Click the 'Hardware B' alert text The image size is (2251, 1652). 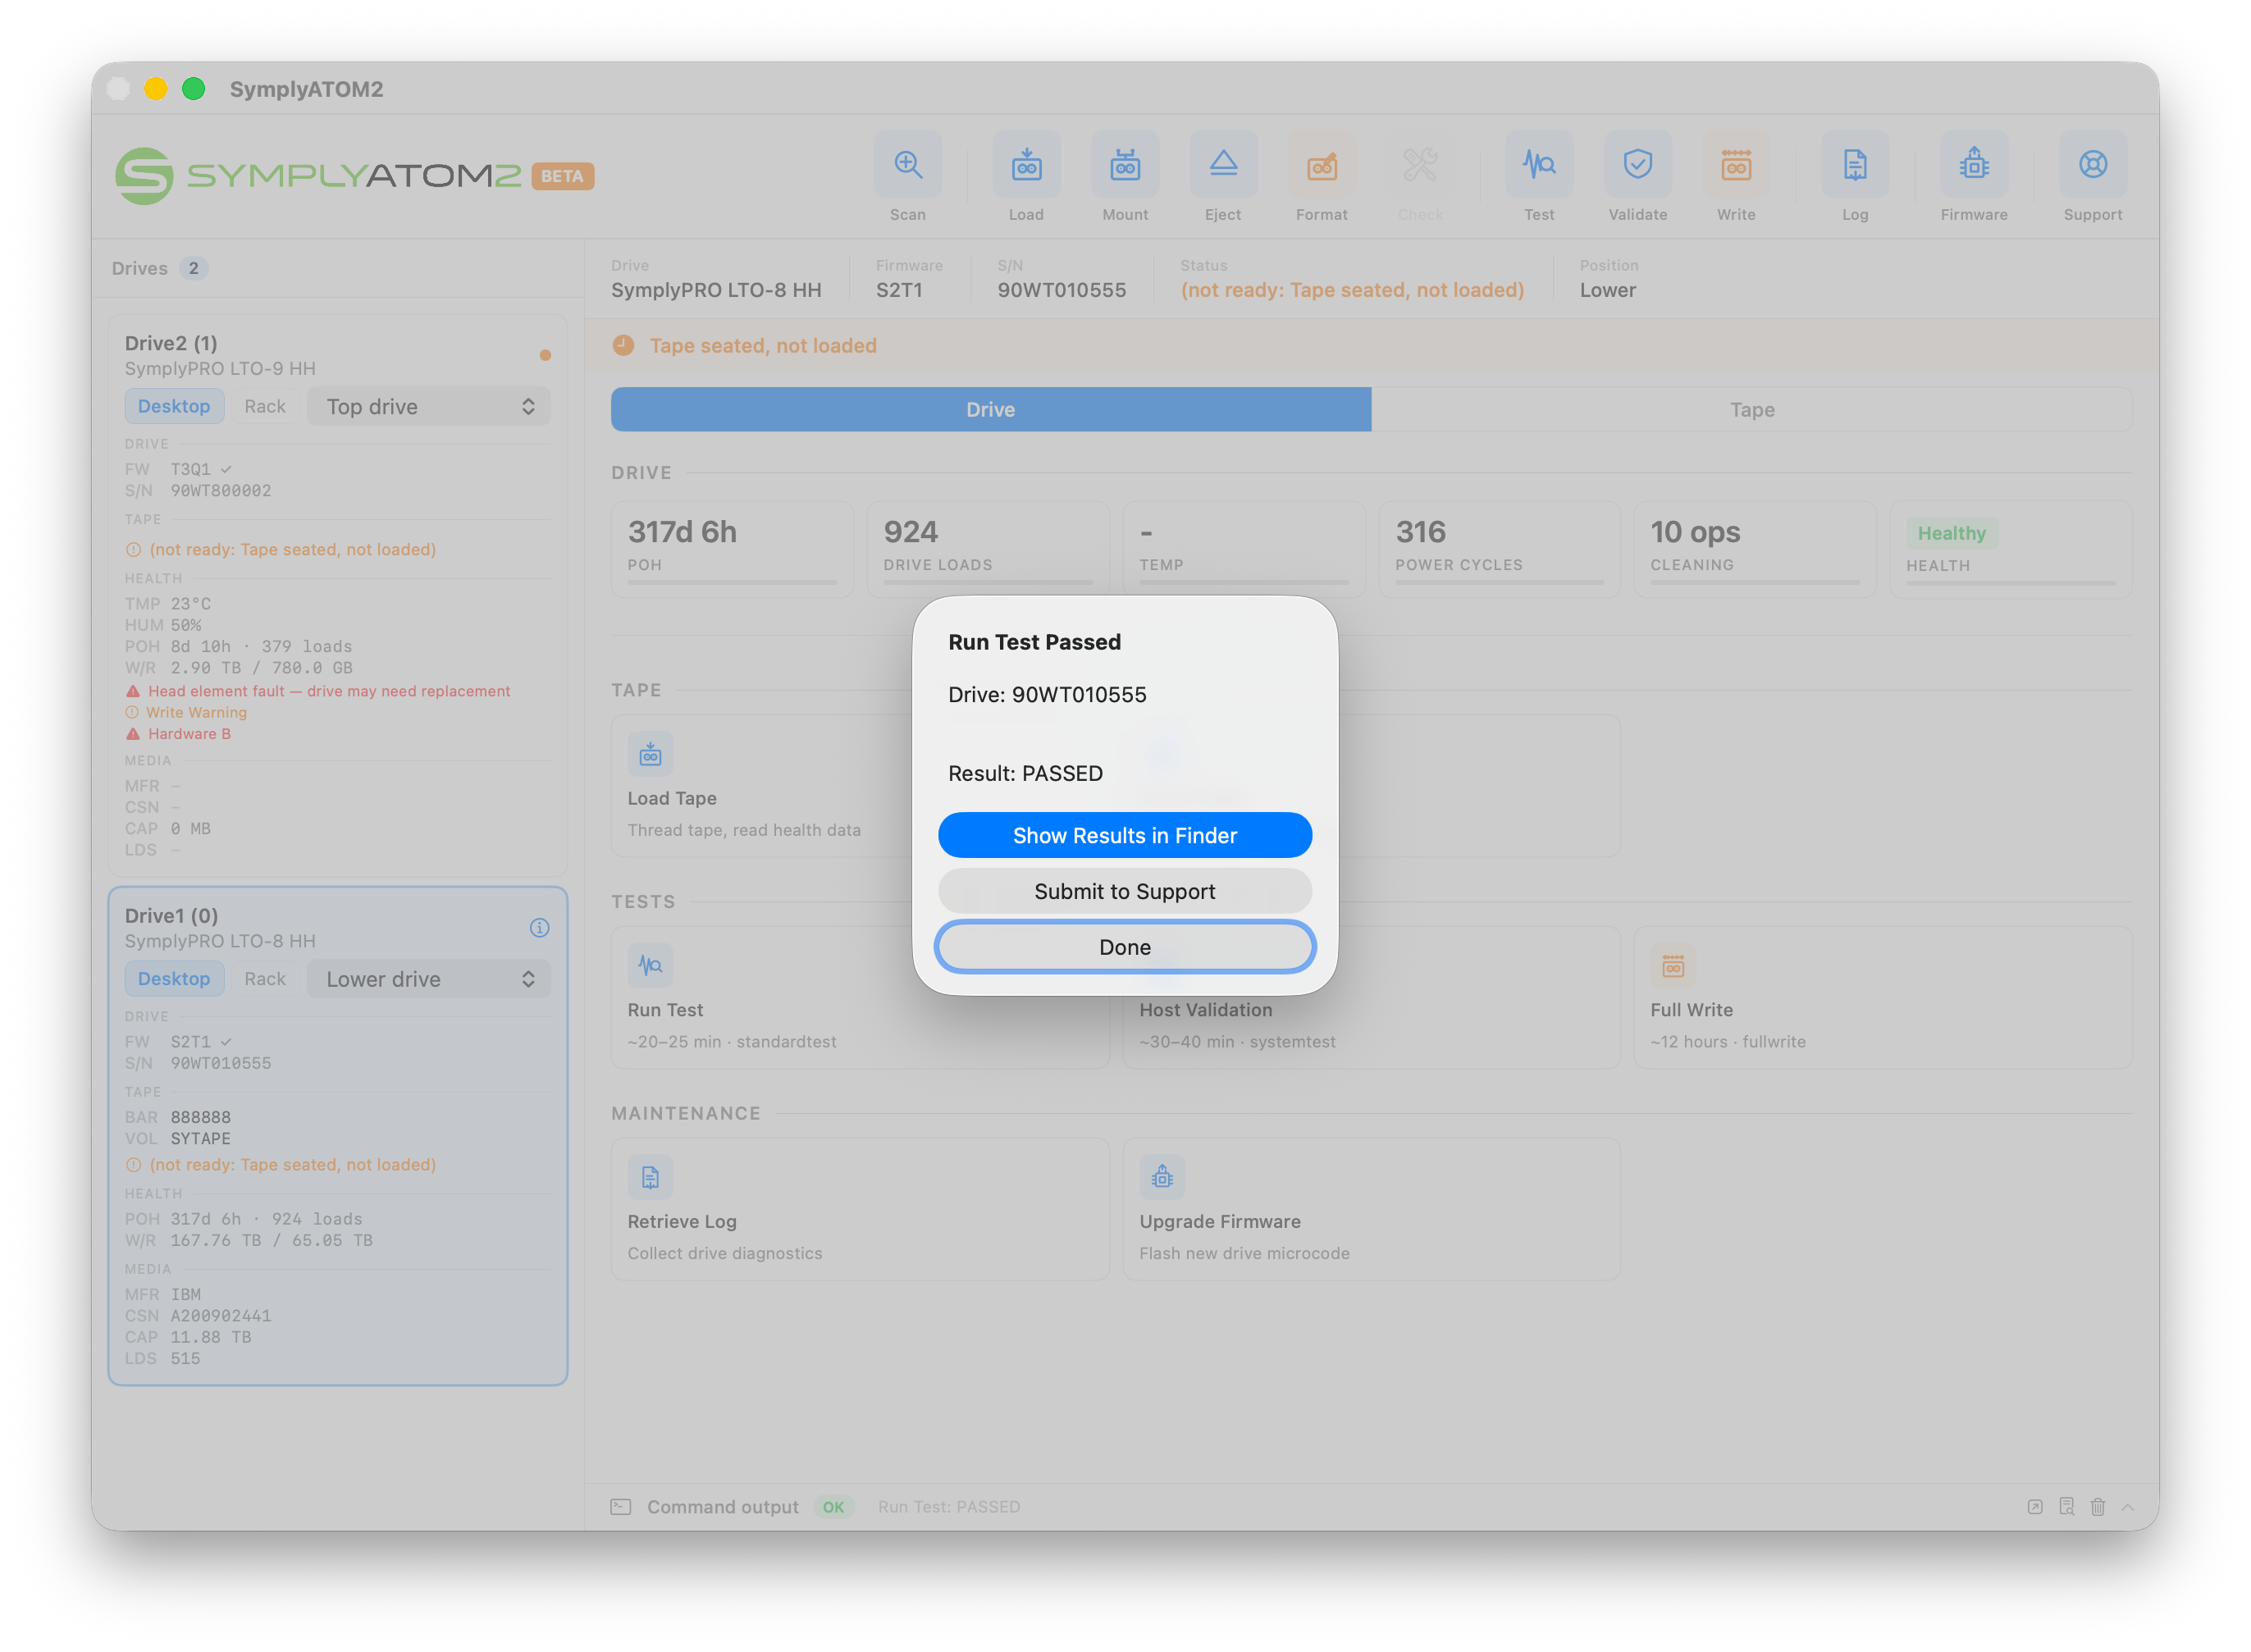(x=189, y=734)
